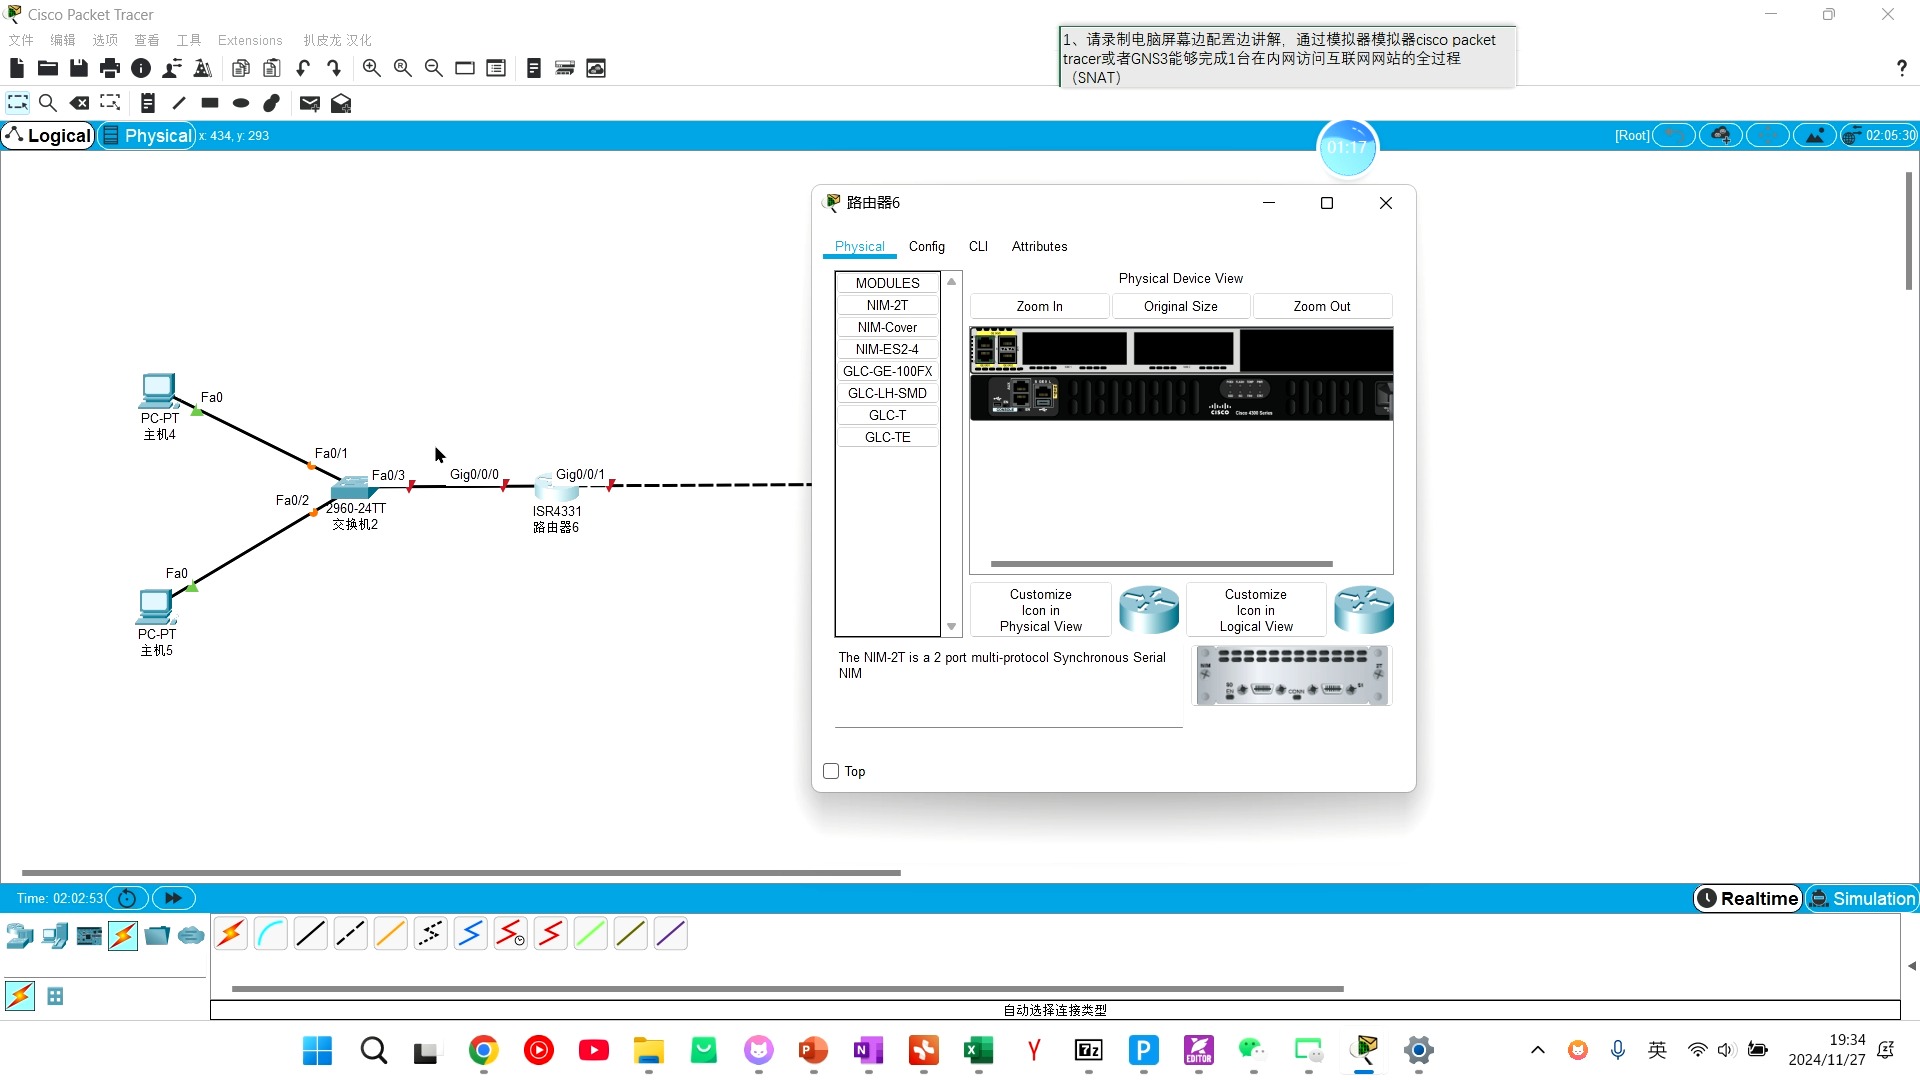
Task: Open Windows Start menu
Action: click(318, 1050)
